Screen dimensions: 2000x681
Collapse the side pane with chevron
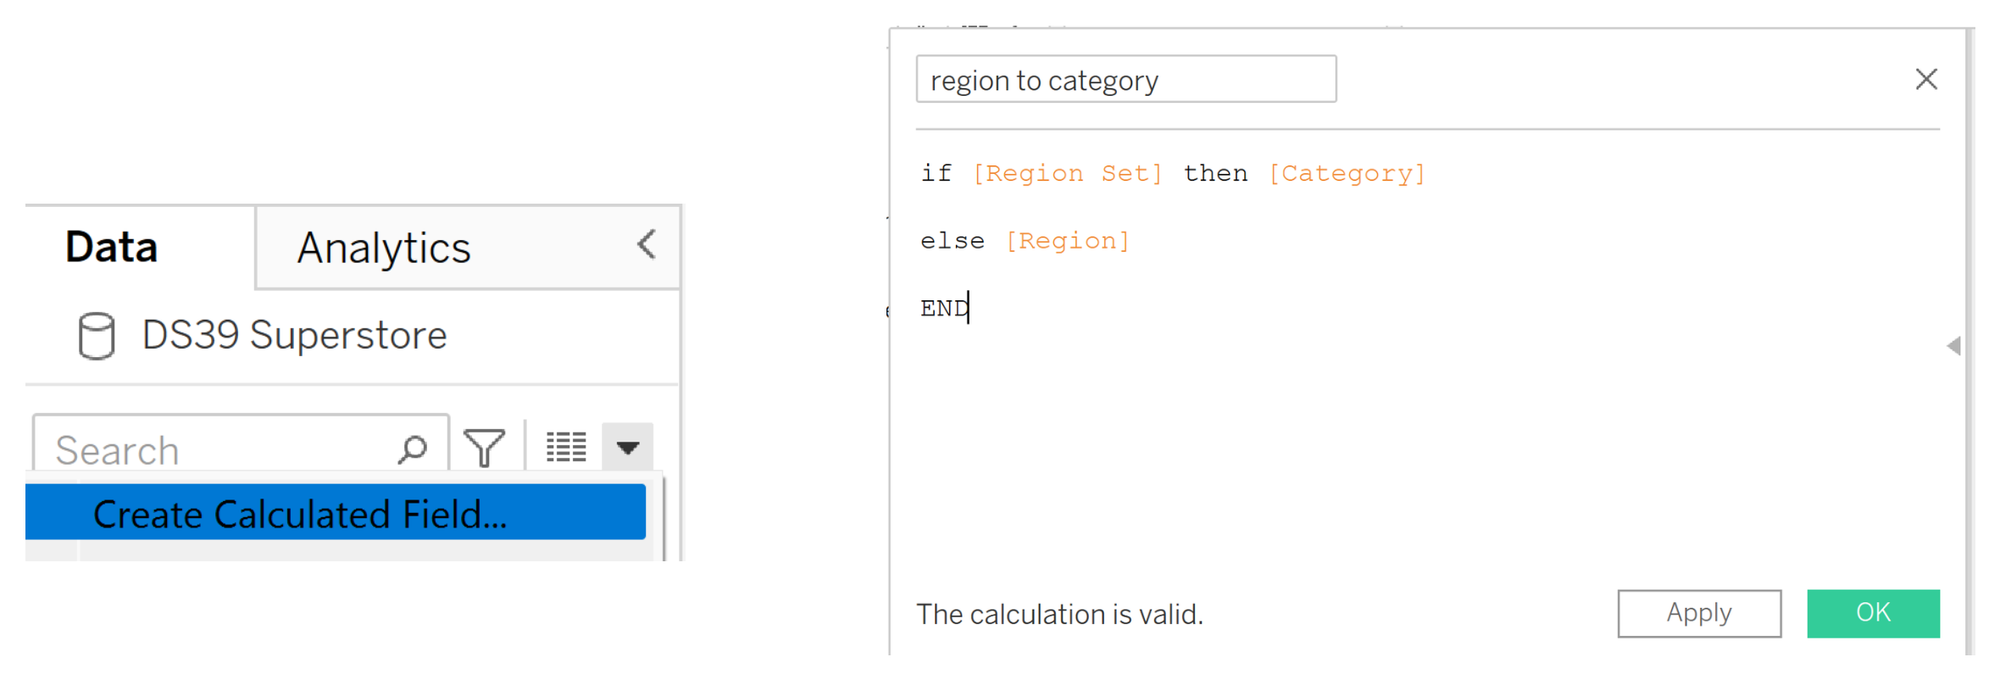point(647,245)
